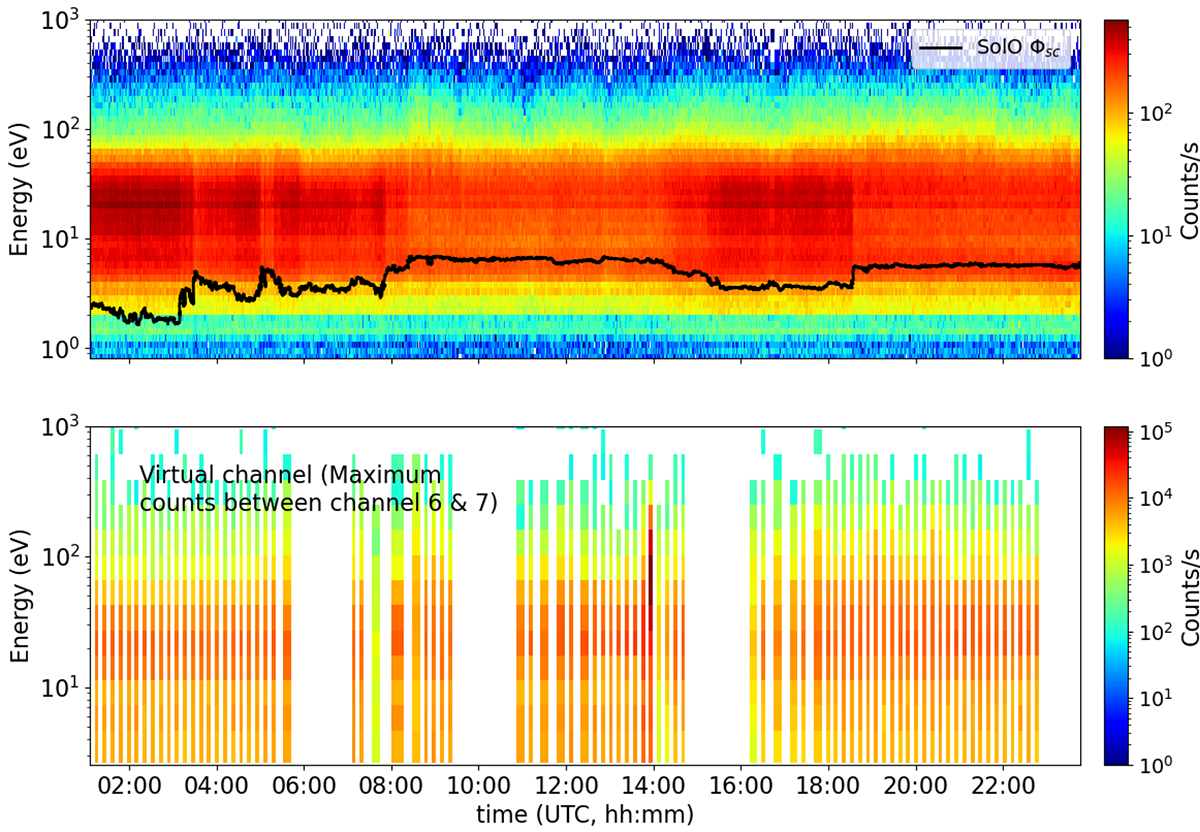Screen dimensions: 1200x832
Task: Click the 14:00 tick label on the time axis
Action: [653, 785]
